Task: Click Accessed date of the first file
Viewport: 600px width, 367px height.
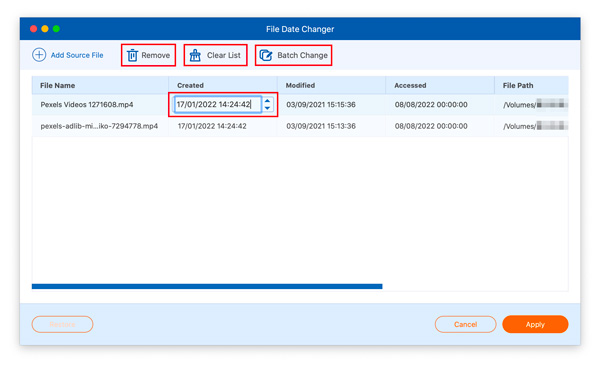Action: (431, 104)
